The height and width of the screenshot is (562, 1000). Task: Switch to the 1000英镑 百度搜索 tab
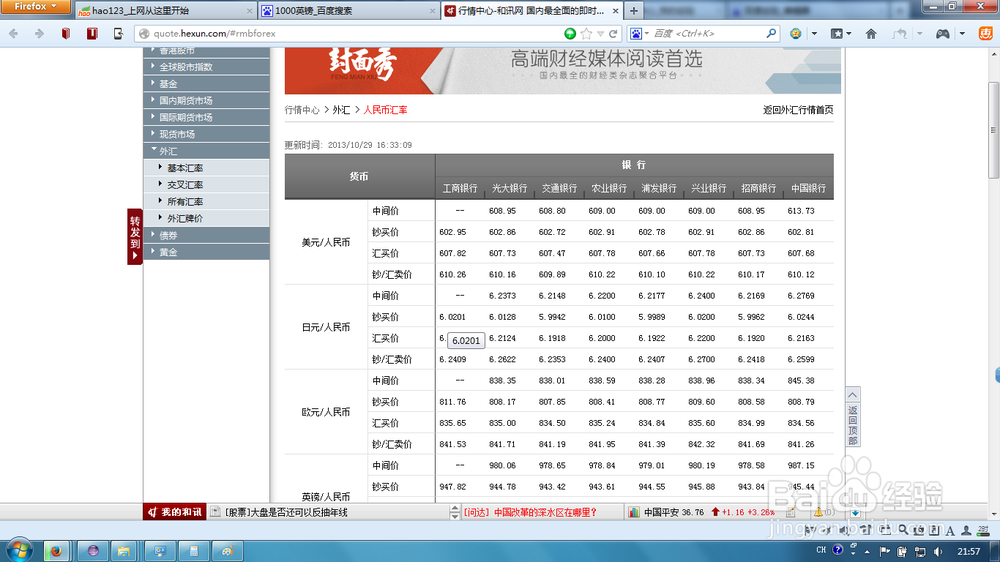[x=348, y=11]
